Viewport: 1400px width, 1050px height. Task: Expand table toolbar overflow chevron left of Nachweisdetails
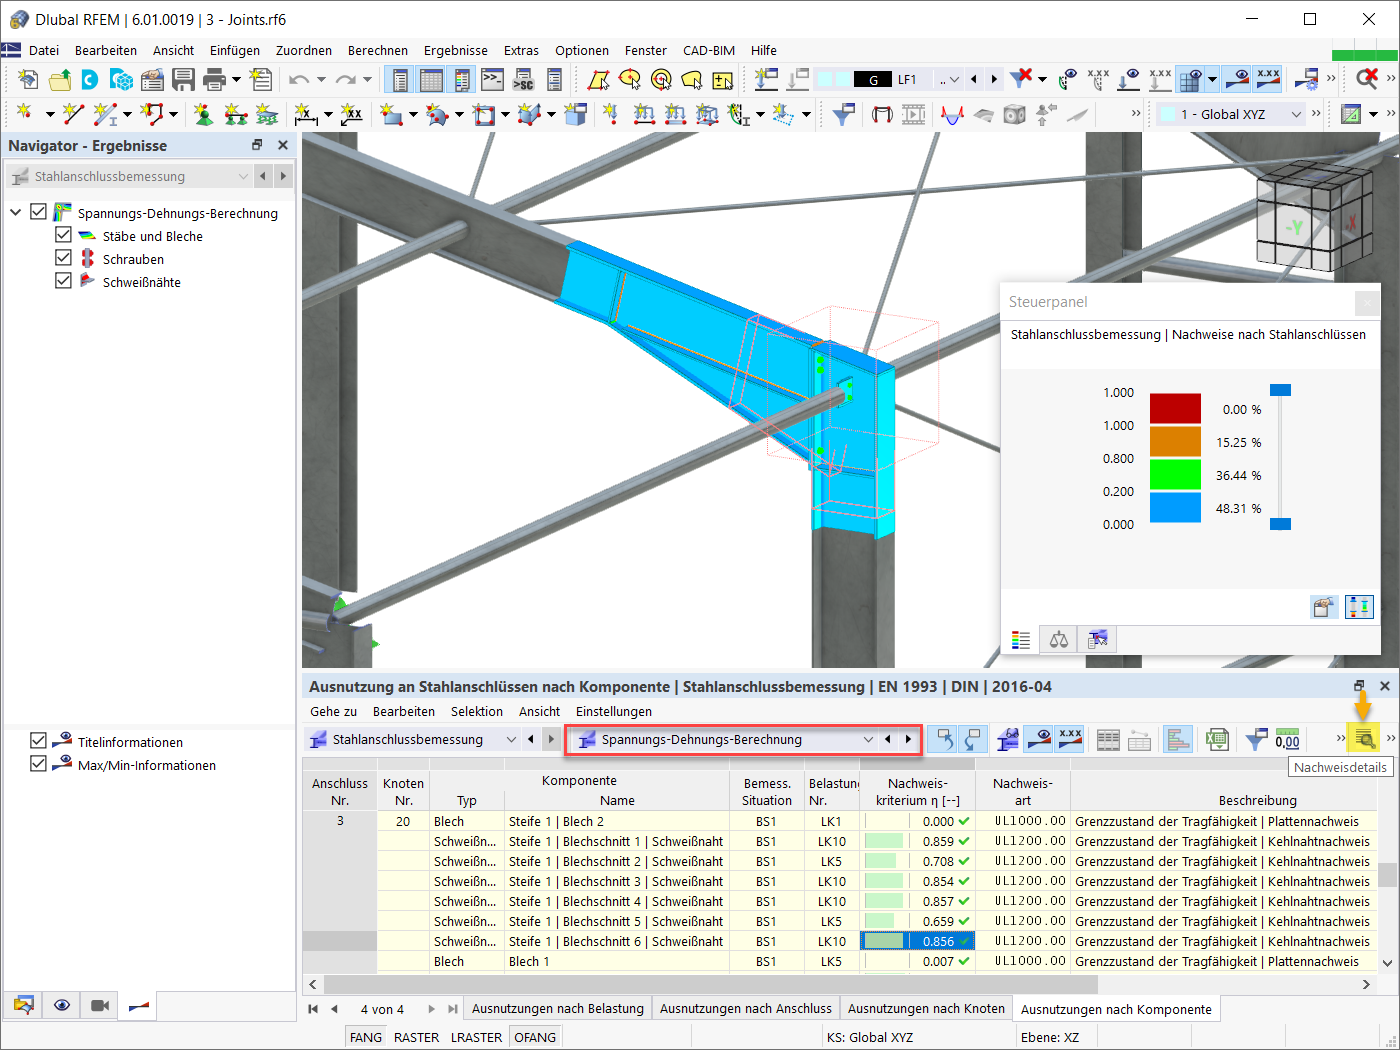(x=1340, y=739)
